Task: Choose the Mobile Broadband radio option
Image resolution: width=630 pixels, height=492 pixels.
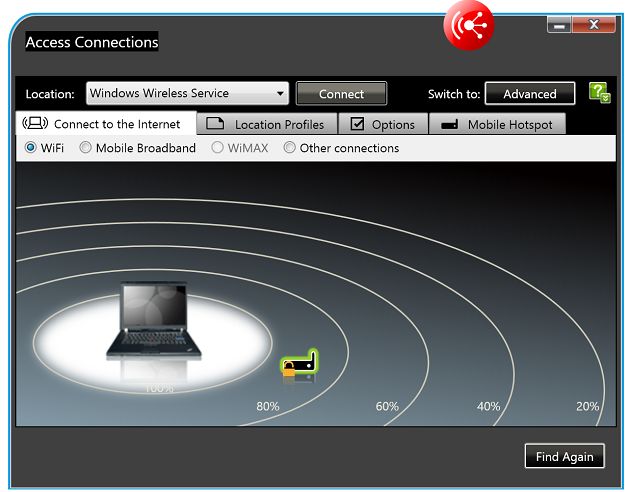Action: pos(85,147)
